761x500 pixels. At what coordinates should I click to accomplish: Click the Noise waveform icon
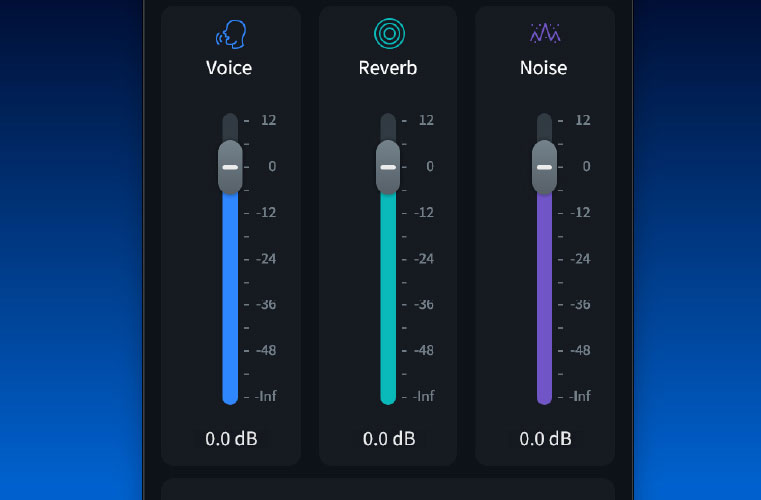pyautogui.click(x=544, y=34)
